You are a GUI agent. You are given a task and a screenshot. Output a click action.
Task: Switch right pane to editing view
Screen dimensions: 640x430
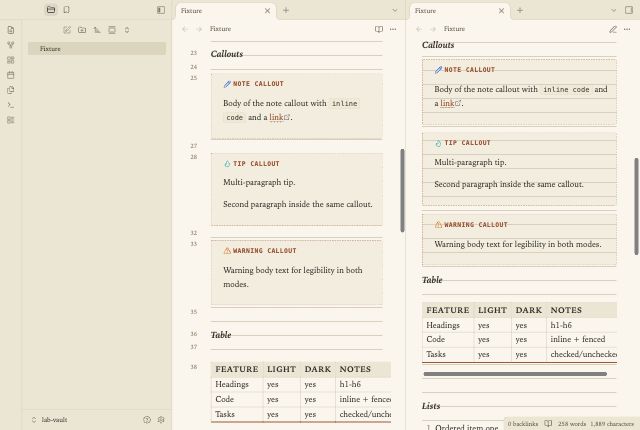point(613,29)
